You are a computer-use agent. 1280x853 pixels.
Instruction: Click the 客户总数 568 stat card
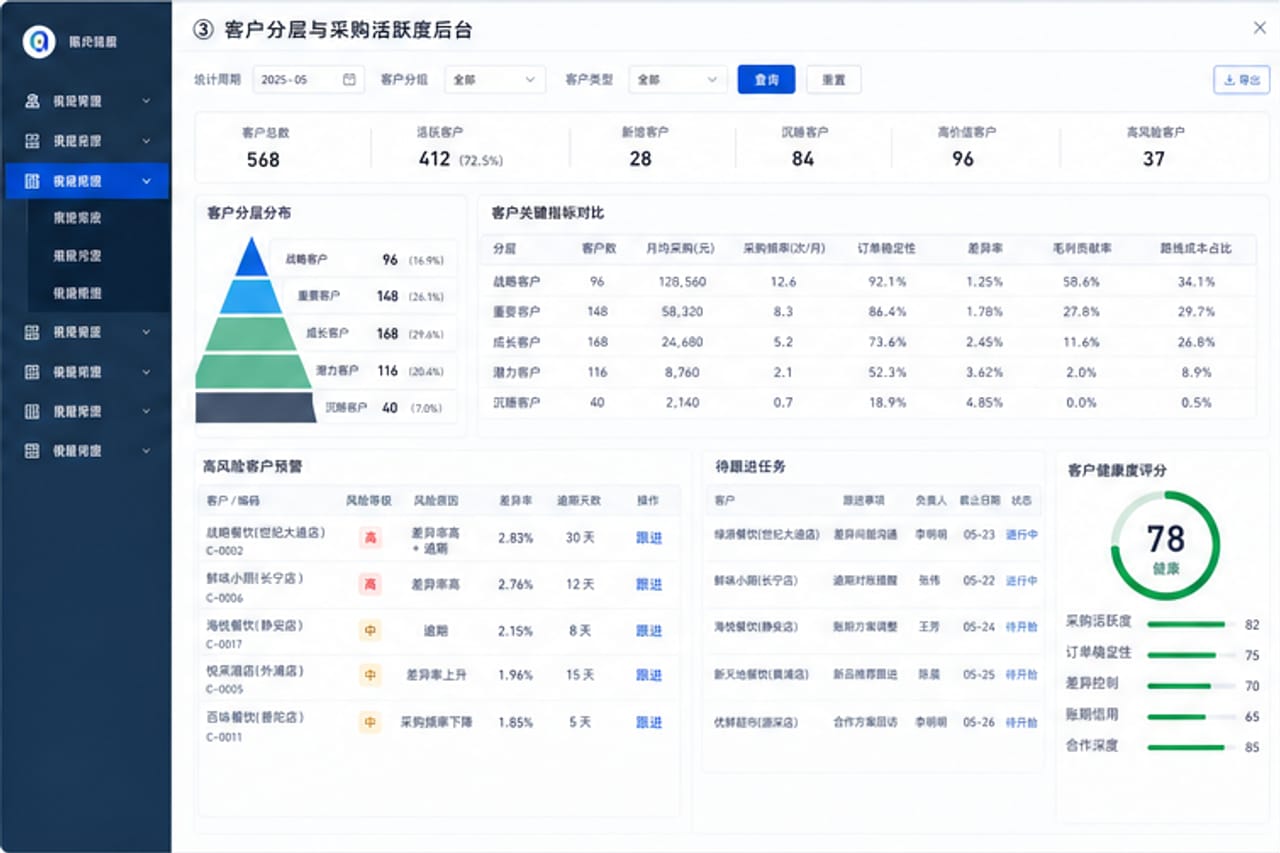pyautogui.click(x=264, y=148)
